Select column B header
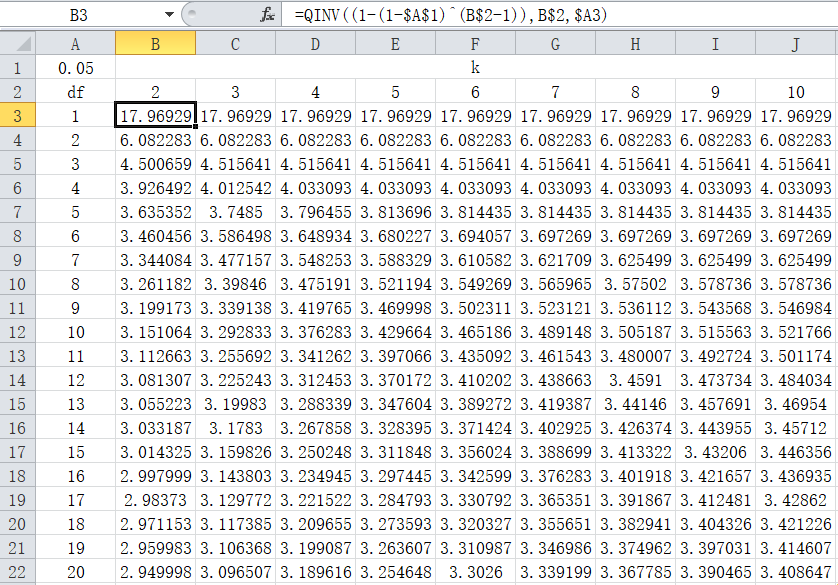Screen dimensions: 838x585 tap(156, 43)
